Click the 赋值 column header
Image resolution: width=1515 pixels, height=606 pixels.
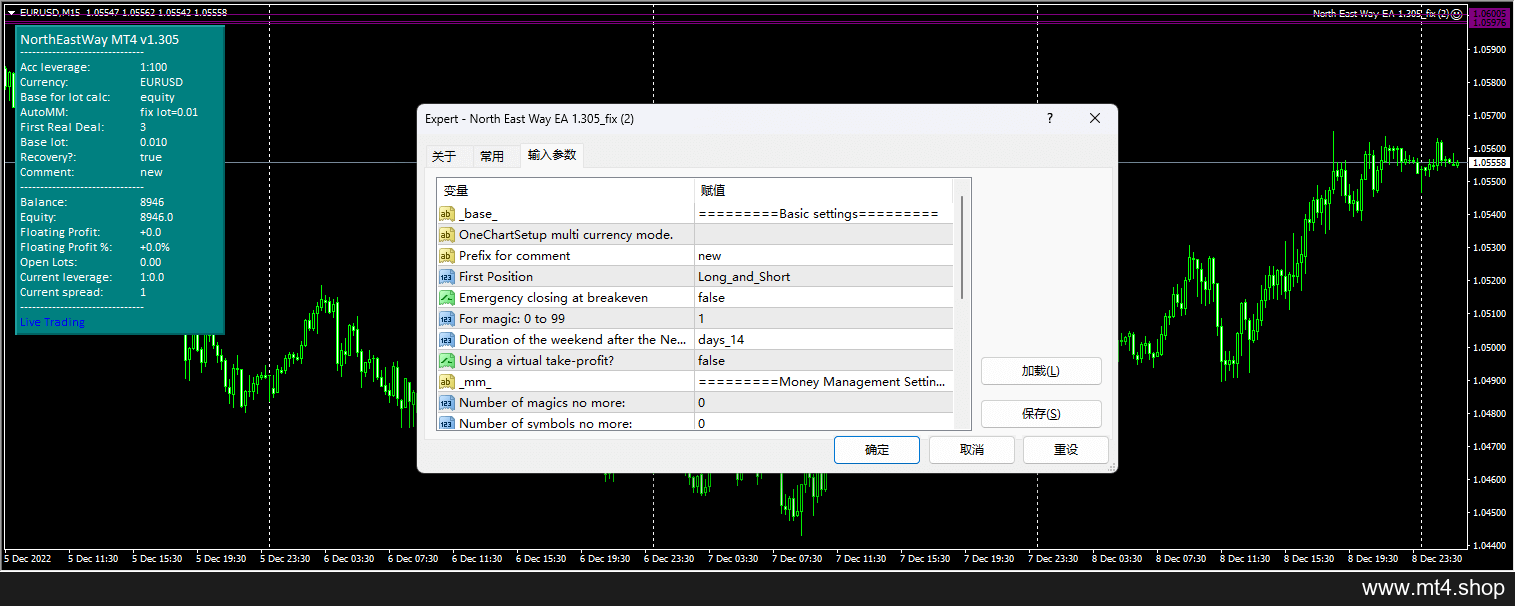tap(824, 191)
